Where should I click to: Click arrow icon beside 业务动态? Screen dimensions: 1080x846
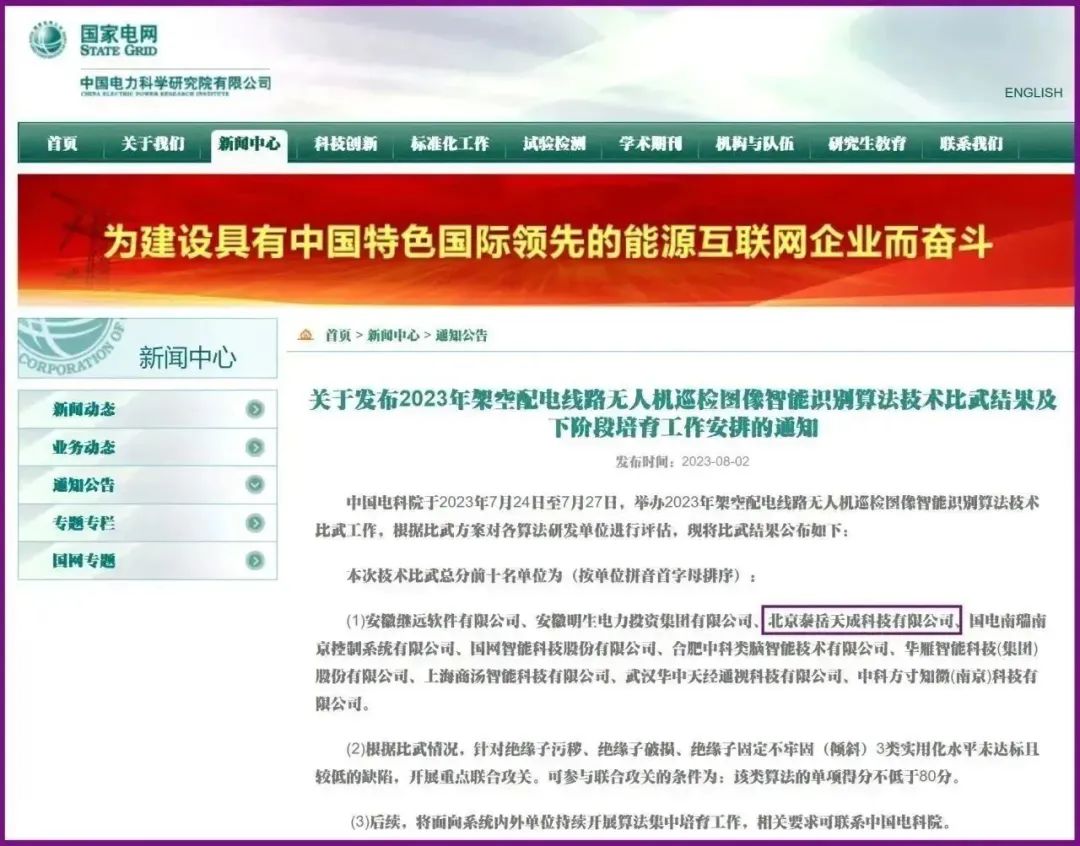[x=255, y=447]
